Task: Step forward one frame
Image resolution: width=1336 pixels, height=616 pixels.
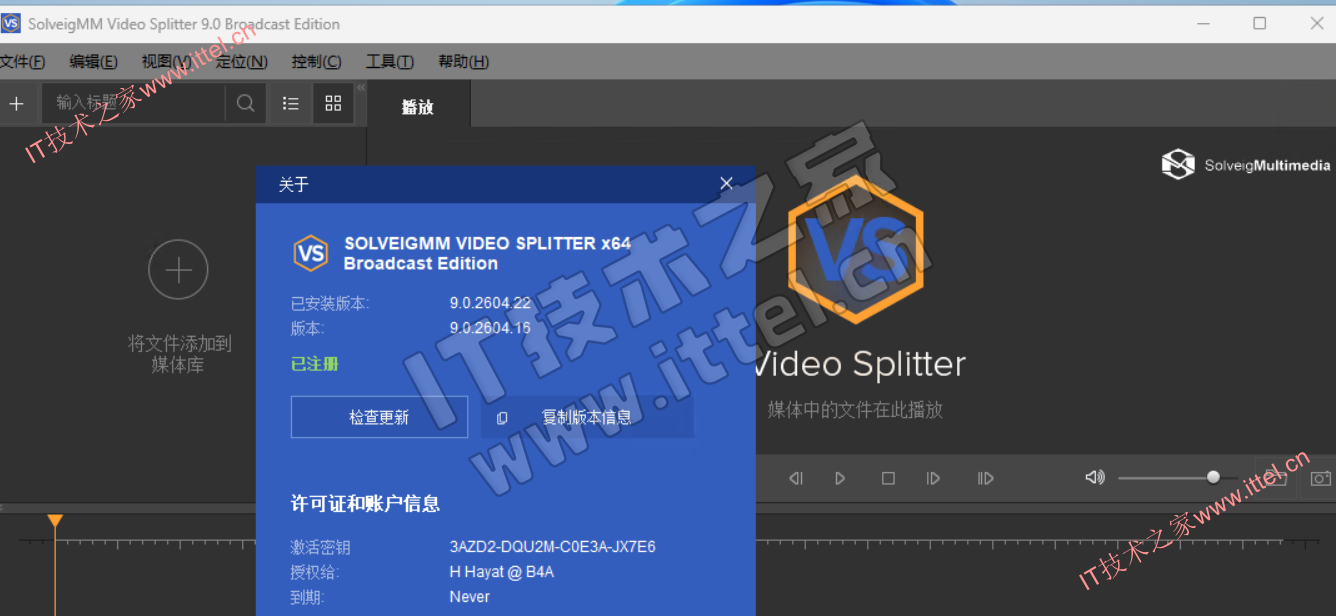Action: click(933, 479)
